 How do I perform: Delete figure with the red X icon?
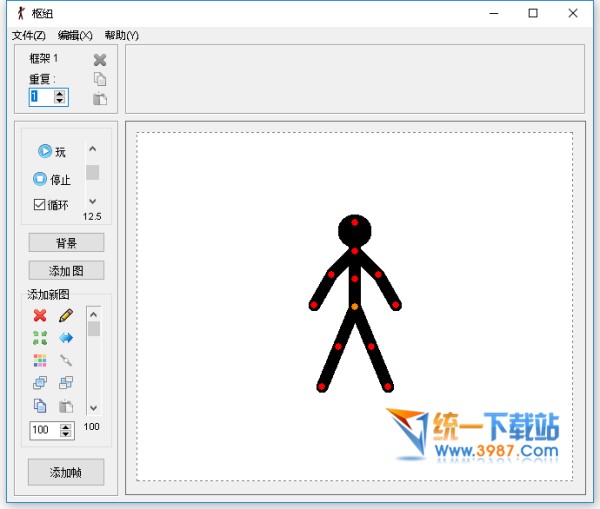(40, 315)
